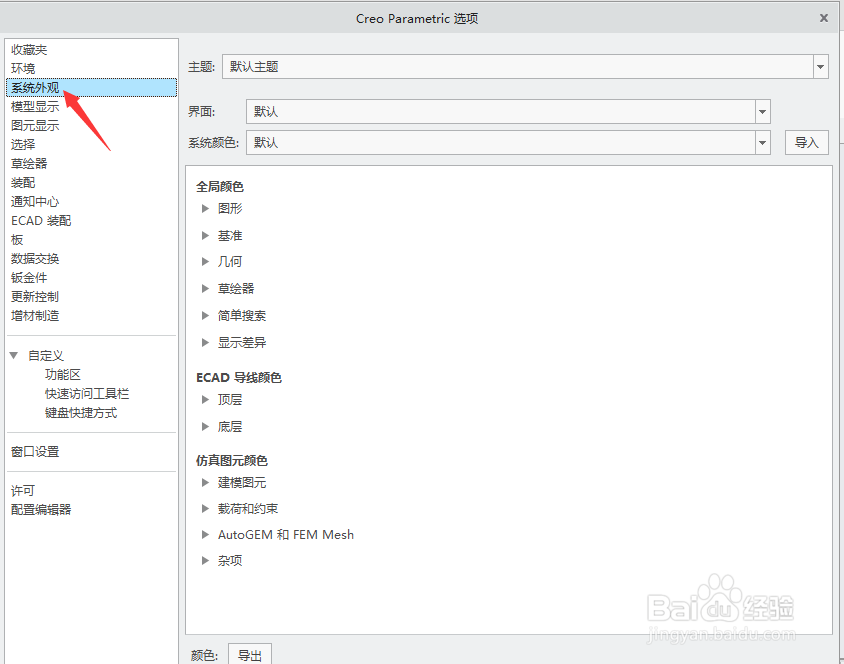
Task: Select 通知中心 in the sidebar
Action: [x=35, y=201]
